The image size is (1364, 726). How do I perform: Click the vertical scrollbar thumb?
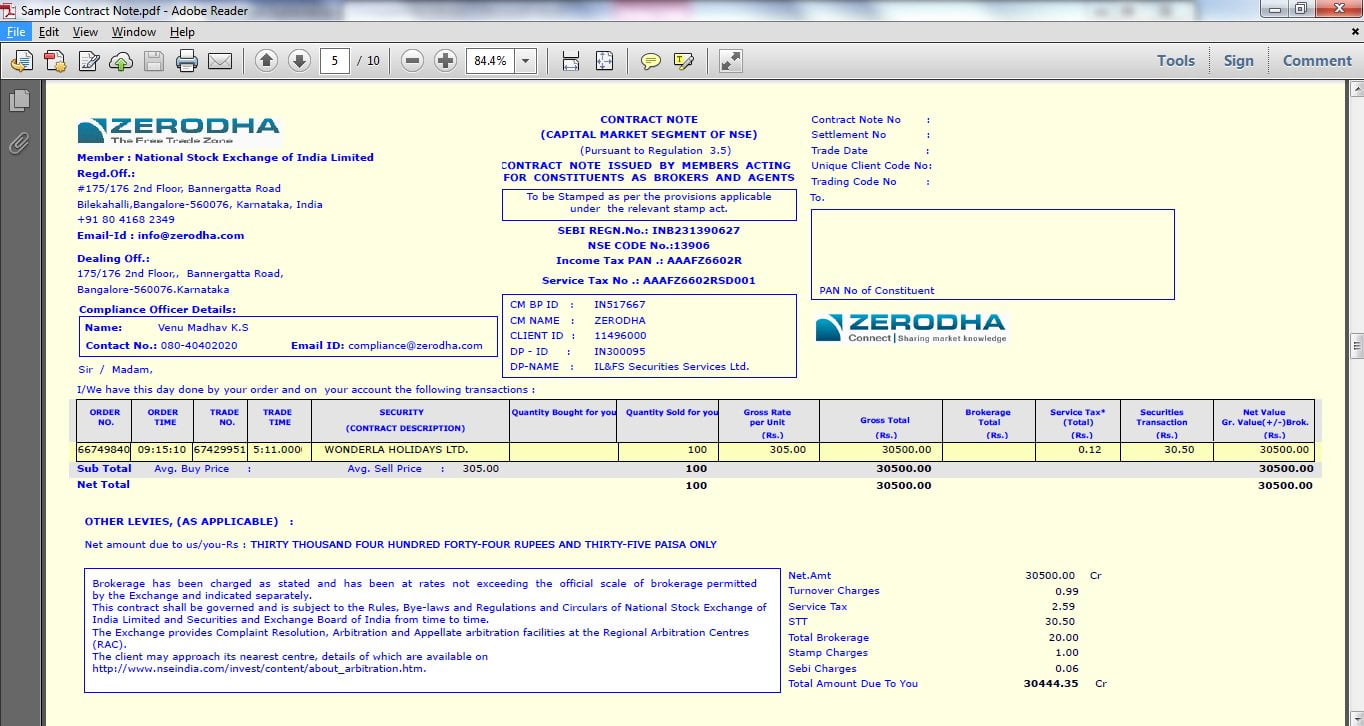1356,344
